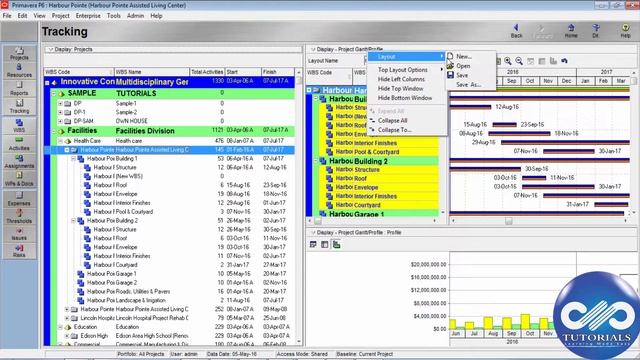Open the Tools menu
640x360 pixels.
point(114,16)
